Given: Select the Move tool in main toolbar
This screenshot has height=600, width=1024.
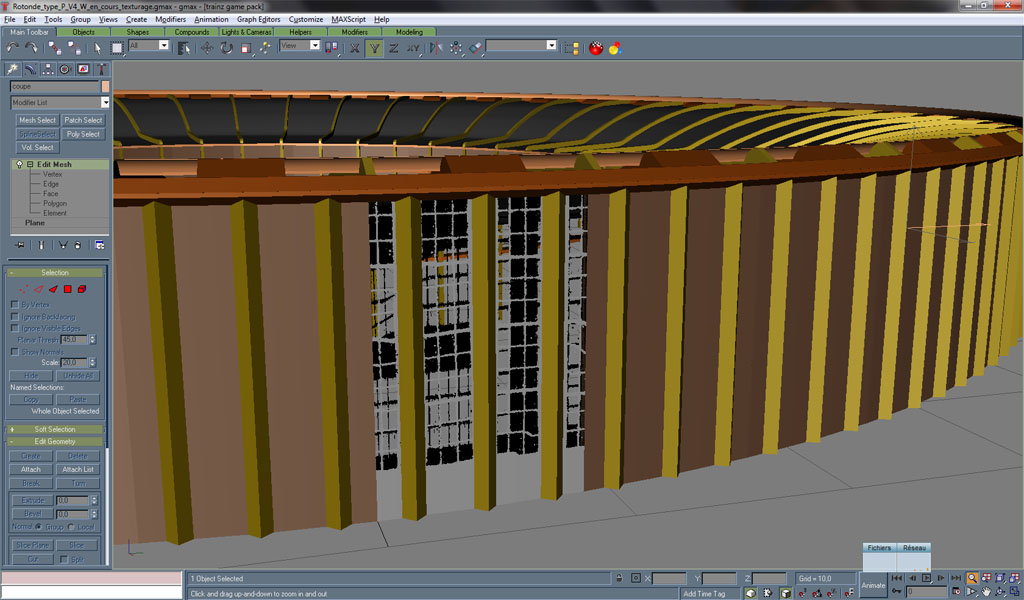Looking at the screenshot, I should (207, 47).
